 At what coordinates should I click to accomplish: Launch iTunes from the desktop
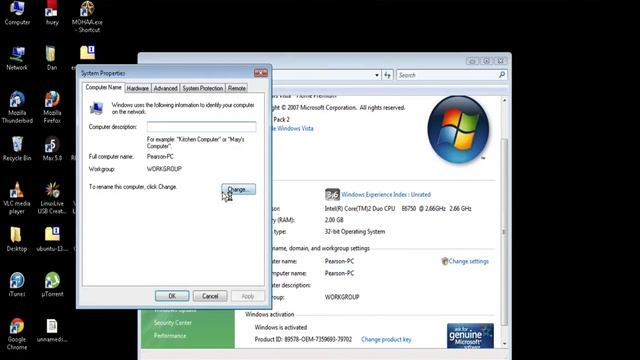[17, 284]
